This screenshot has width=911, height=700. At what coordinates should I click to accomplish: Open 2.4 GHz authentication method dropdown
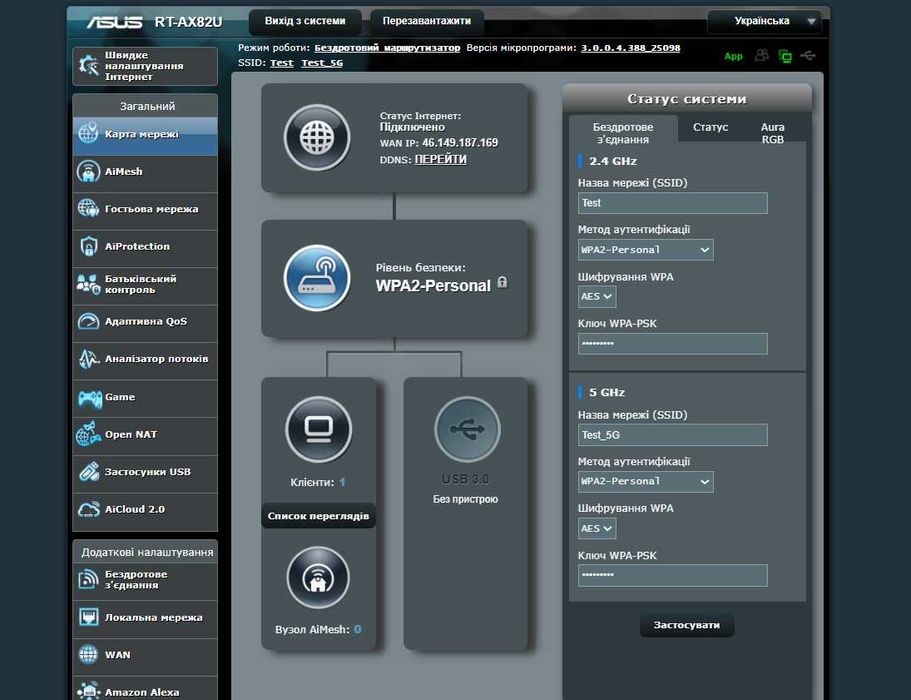click(645, 250)
